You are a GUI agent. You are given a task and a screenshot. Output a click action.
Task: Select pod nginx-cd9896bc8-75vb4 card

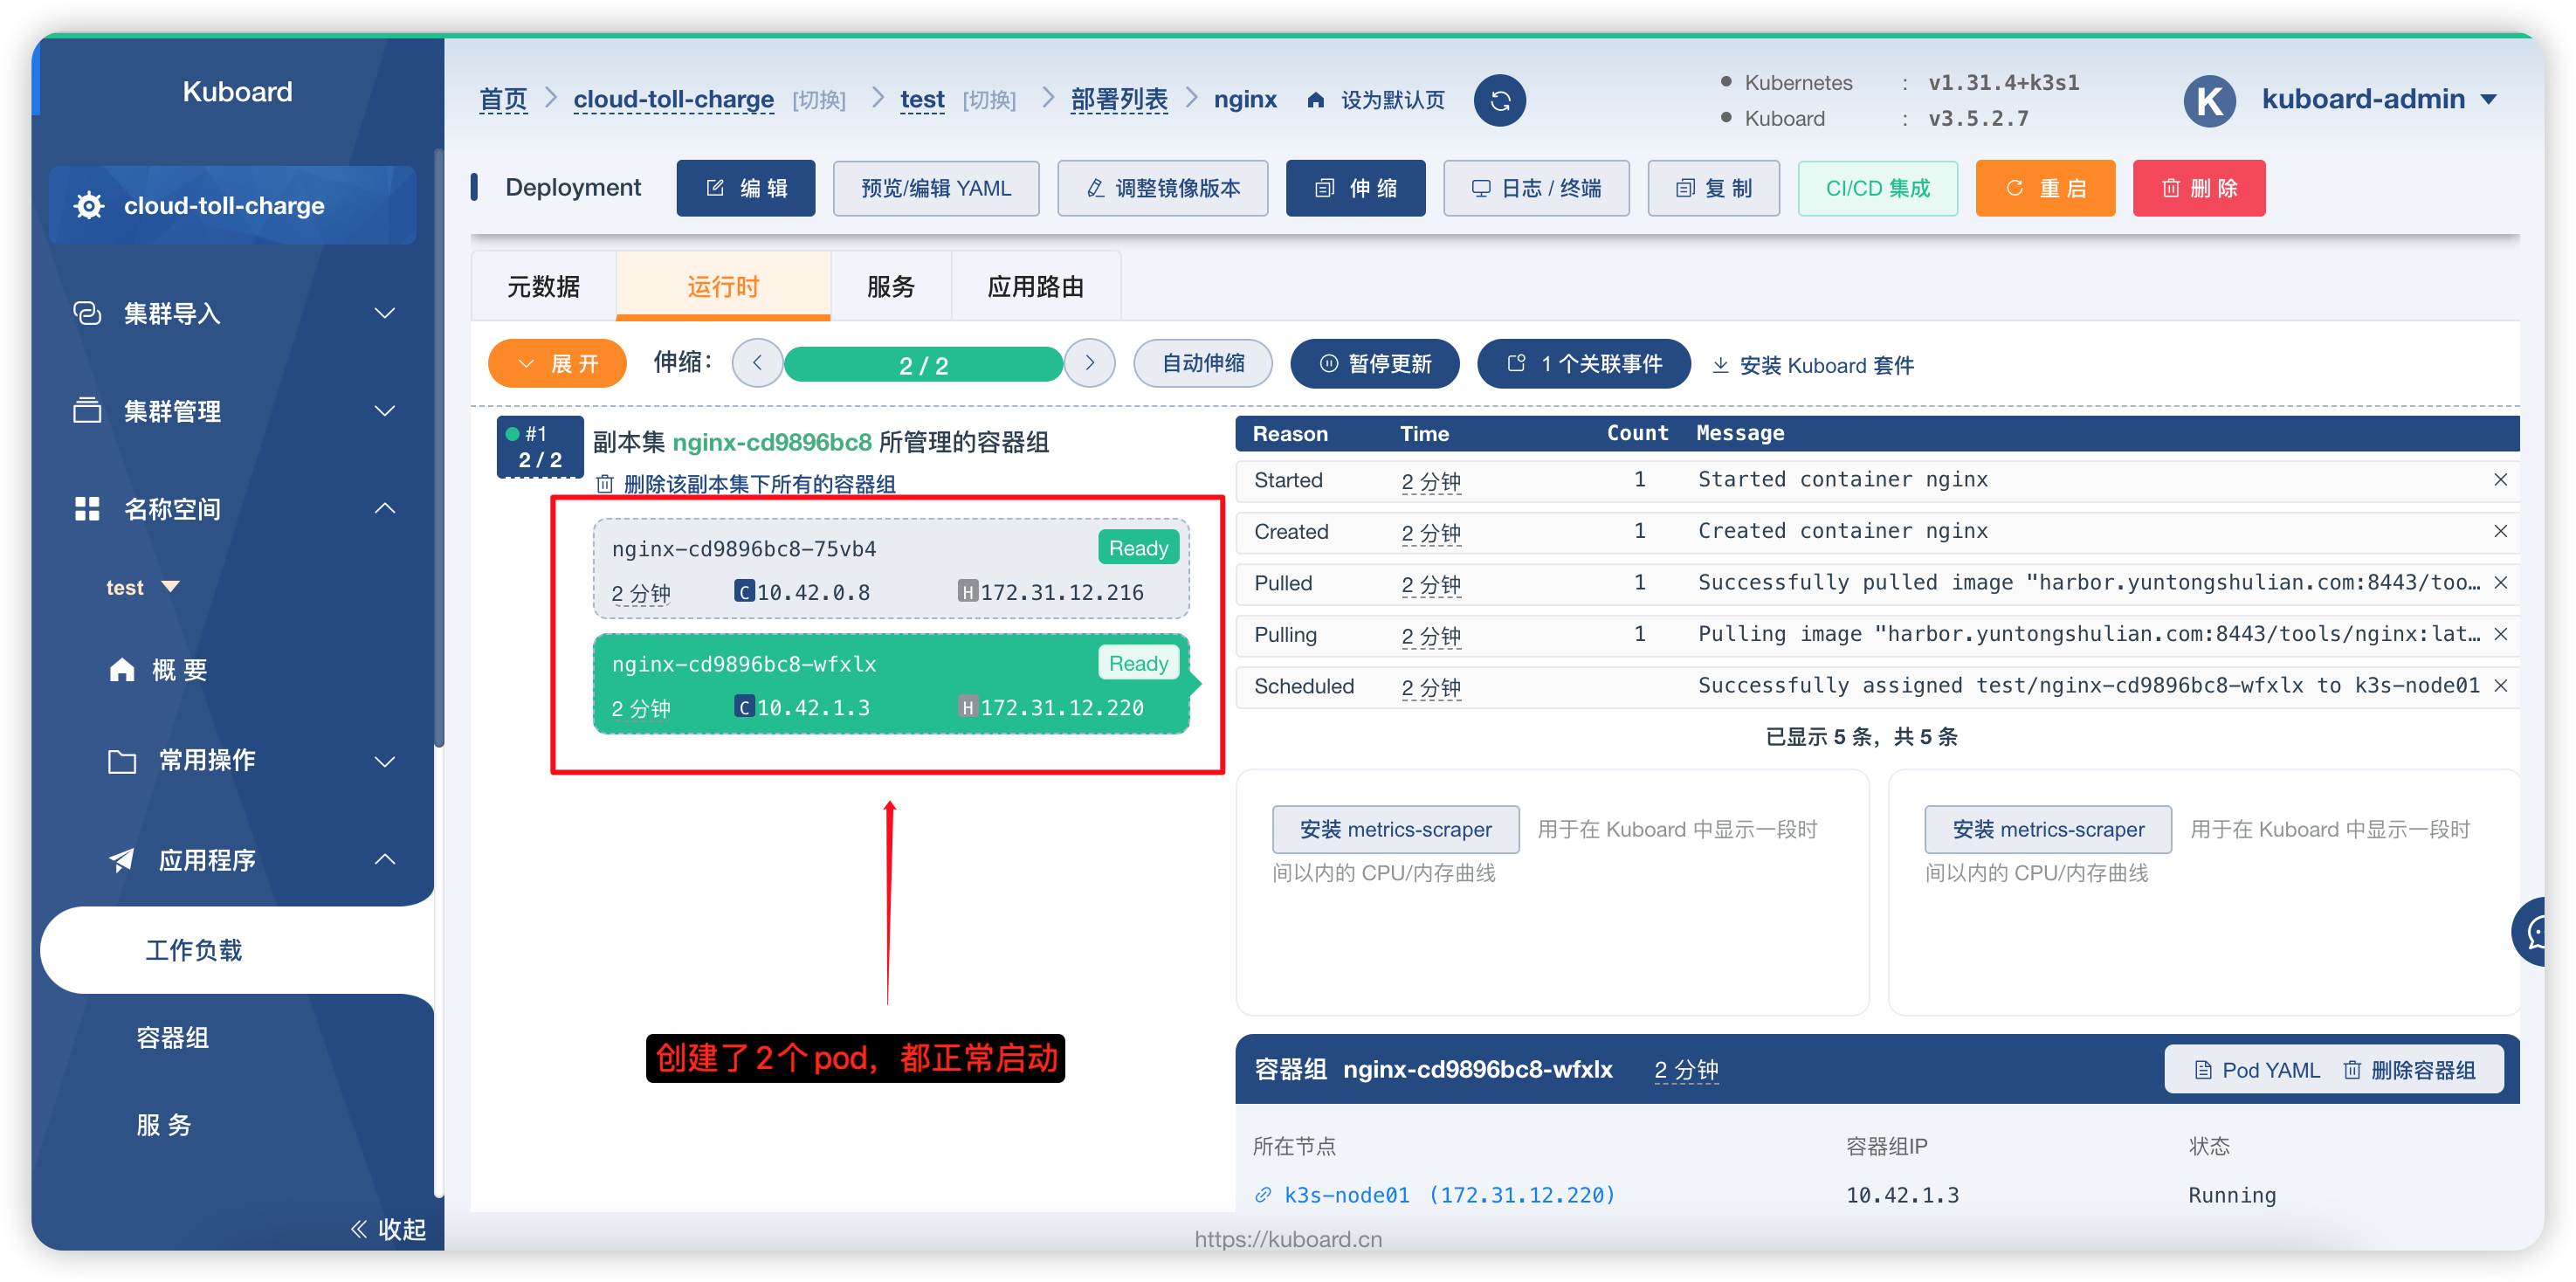click(x=890, y=568)
